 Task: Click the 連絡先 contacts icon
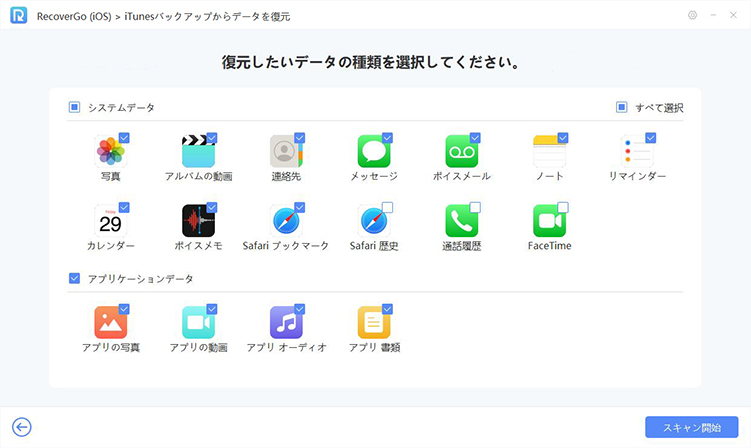tap(286, 151)
